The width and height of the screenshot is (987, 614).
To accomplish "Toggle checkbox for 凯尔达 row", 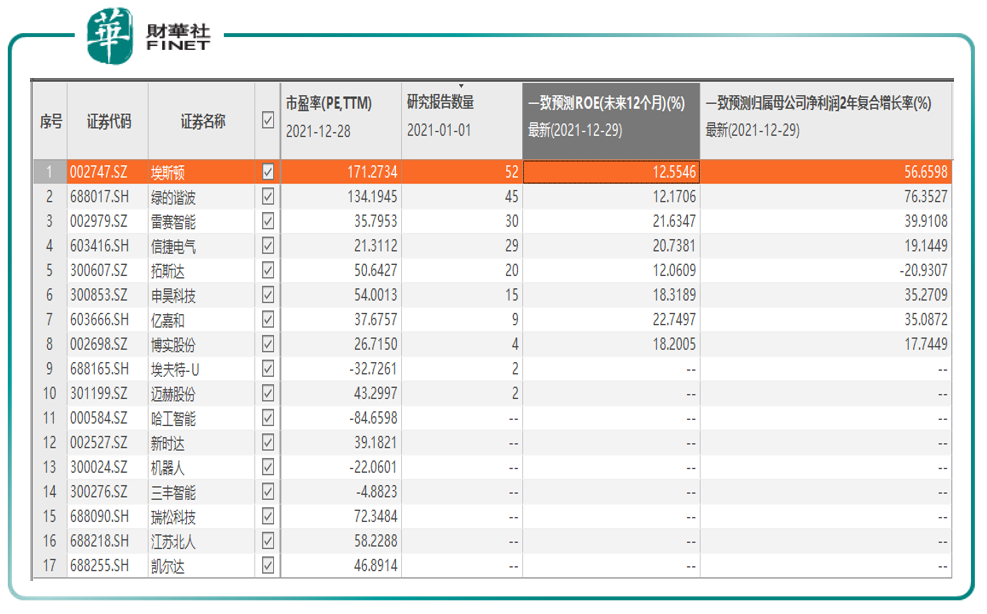I will pyautogui.click(x=268, y=566).
